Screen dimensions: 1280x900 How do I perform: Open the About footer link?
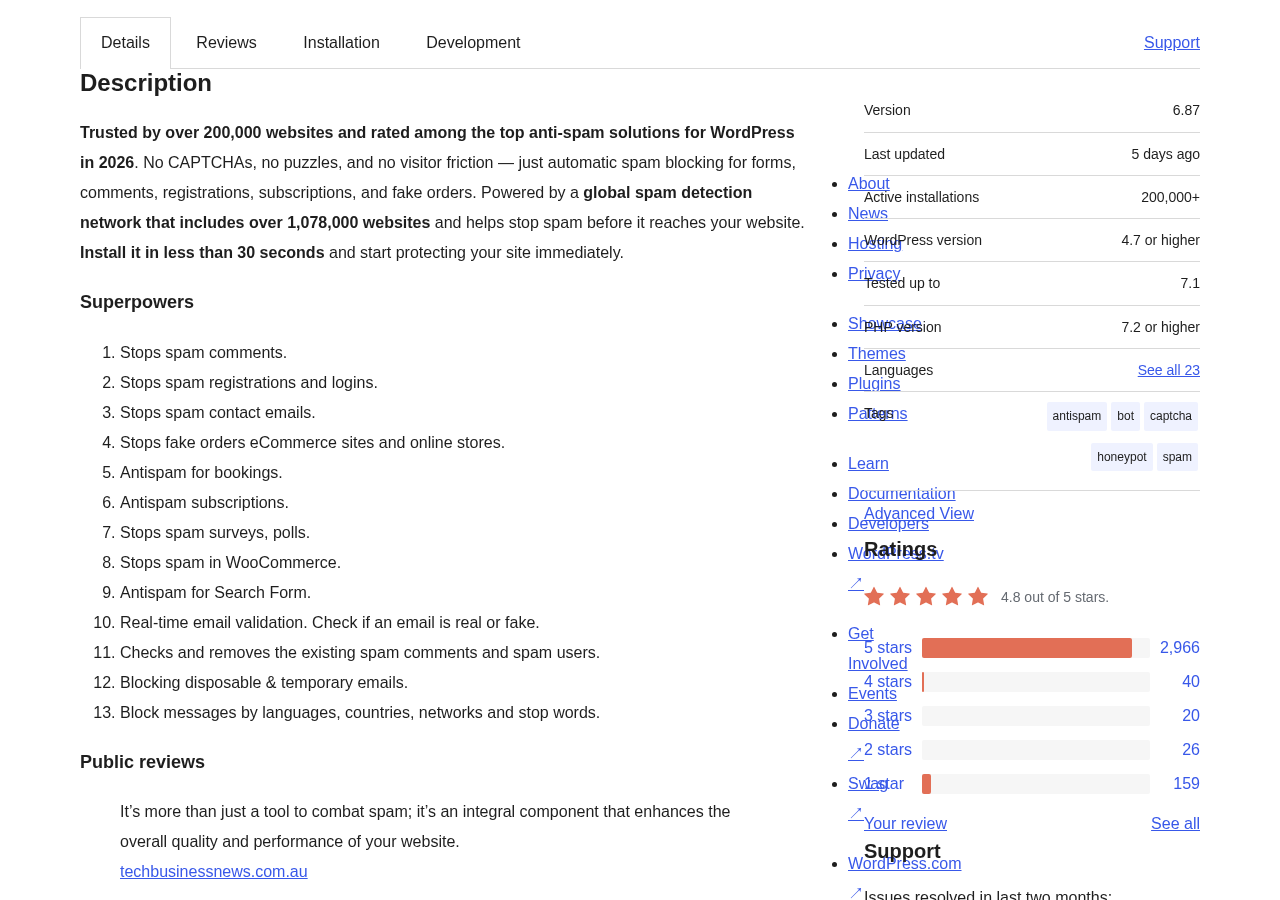[869, 184]
